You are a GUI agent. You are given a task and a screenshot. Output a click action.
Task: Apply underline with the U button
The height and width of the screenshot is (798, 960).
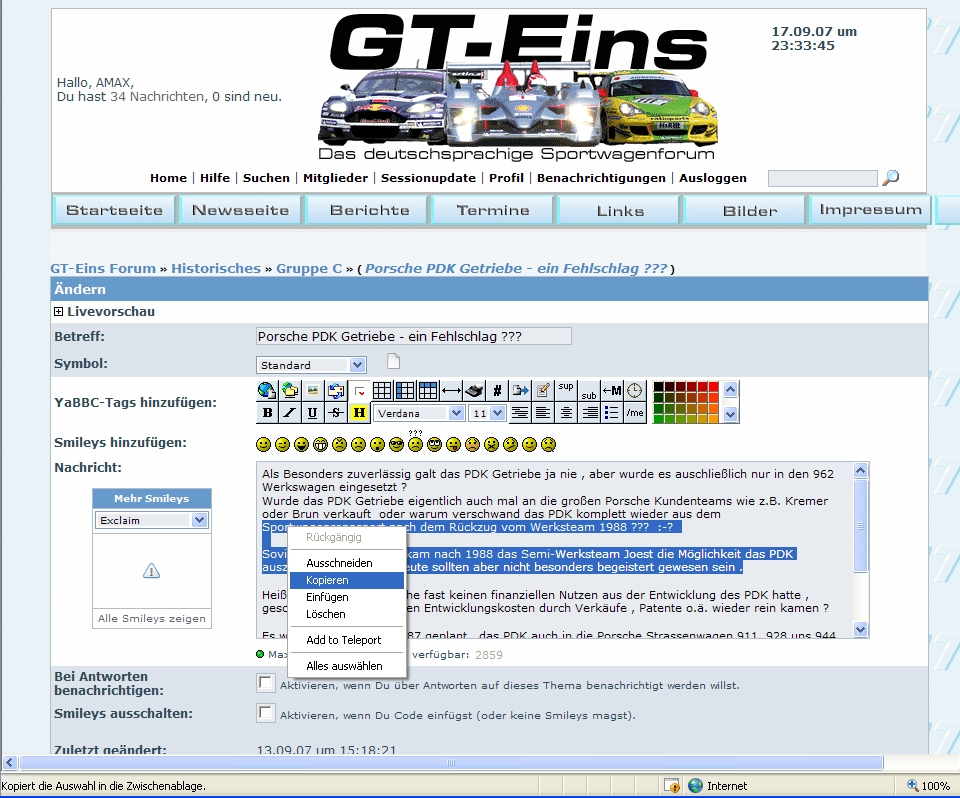(x=312, y=413)
